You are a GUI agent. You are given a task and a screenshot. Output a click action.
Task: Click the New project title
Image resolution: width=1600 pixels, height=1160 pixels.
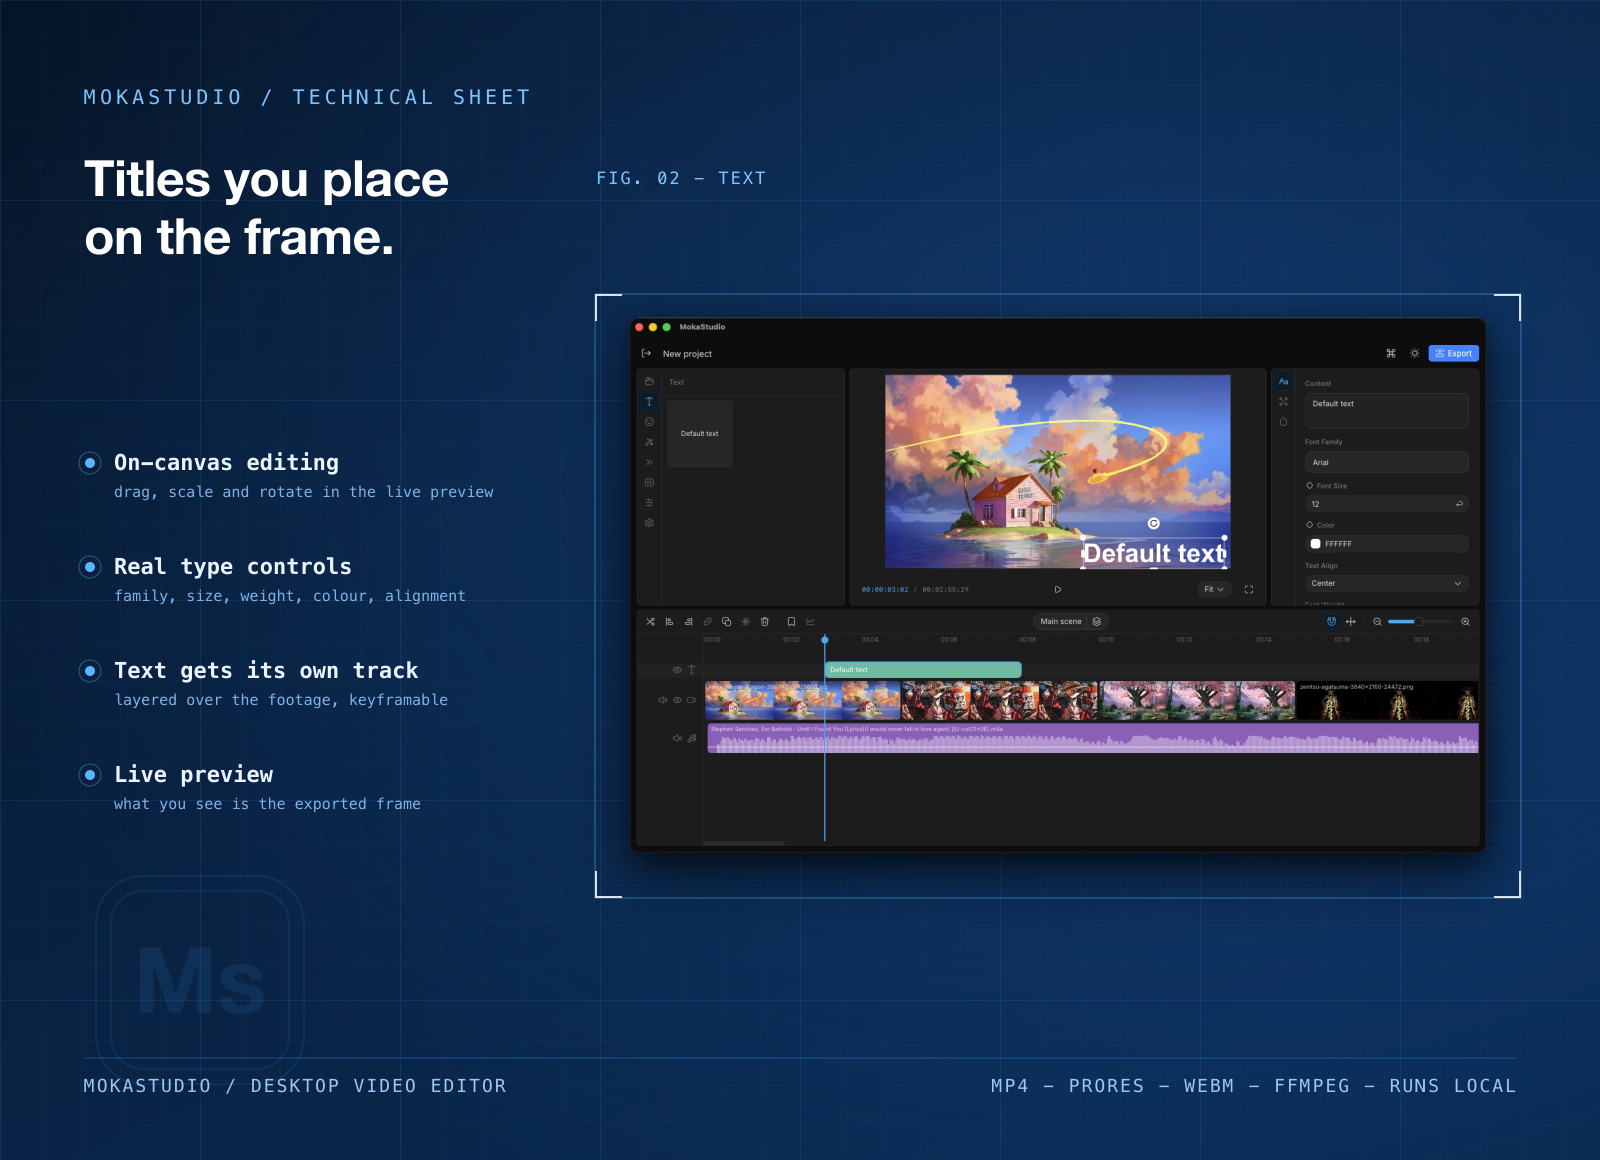(687, 353)
